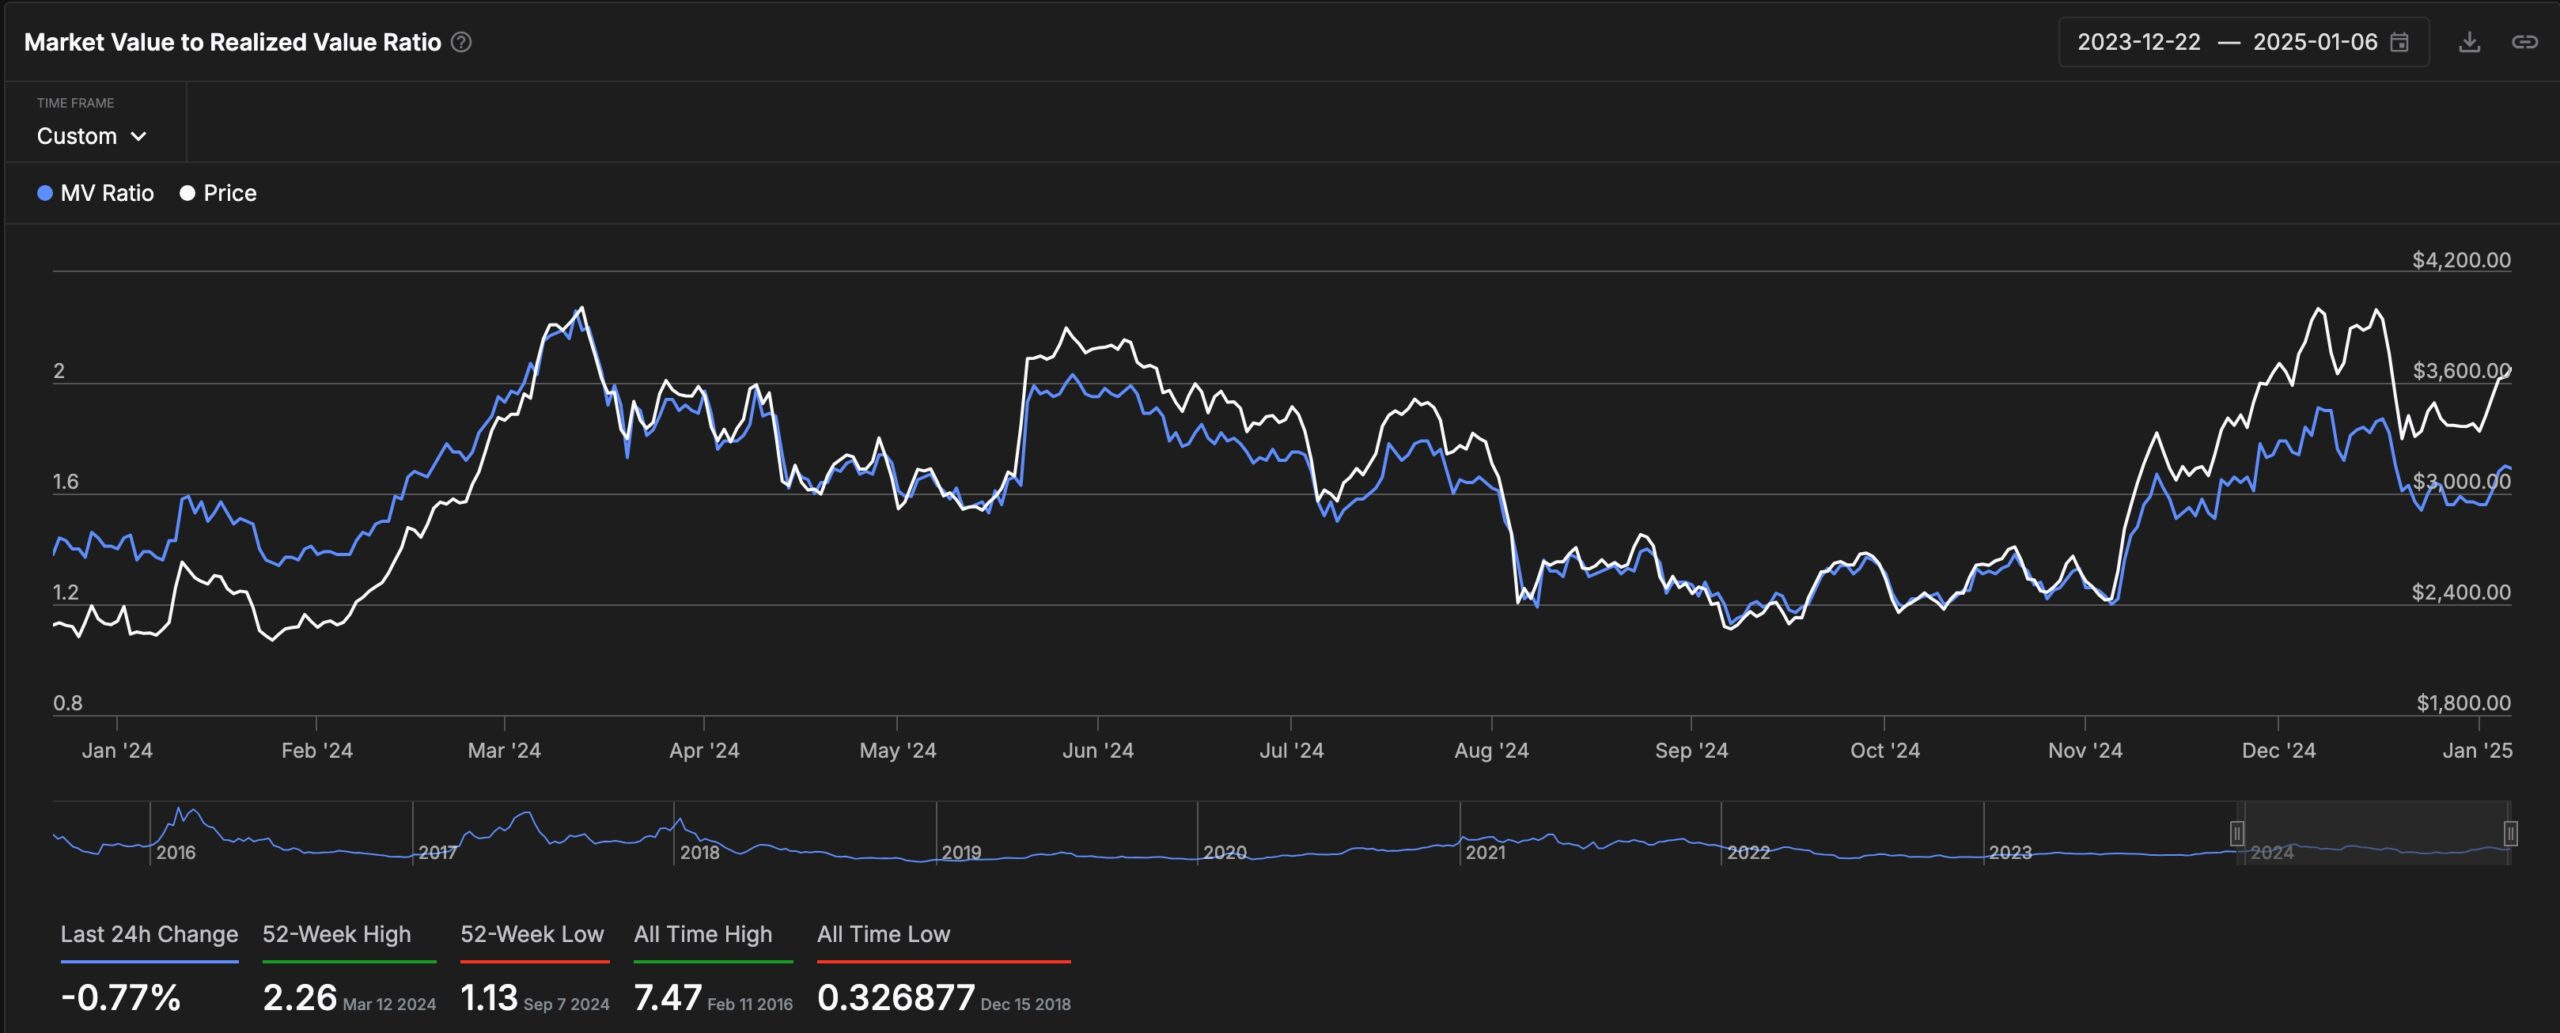2560x1033 pixels.
Task: Toggle the MV Ratio series off
Action: [98, 192]
